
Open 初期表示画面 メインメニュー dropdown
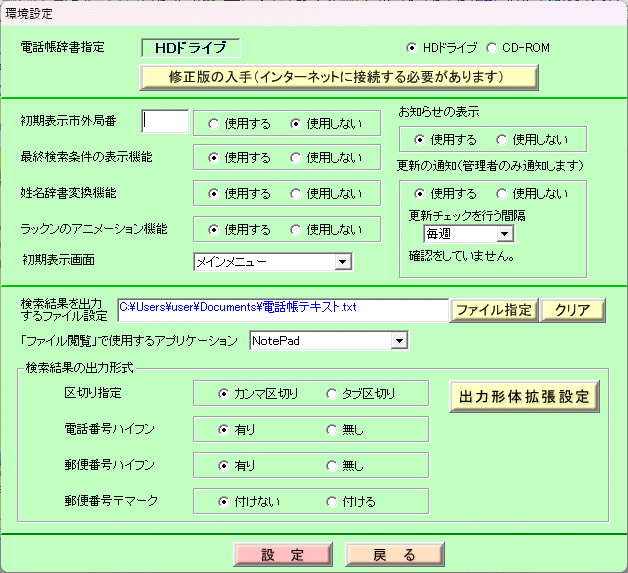click(x=273, y=262)
